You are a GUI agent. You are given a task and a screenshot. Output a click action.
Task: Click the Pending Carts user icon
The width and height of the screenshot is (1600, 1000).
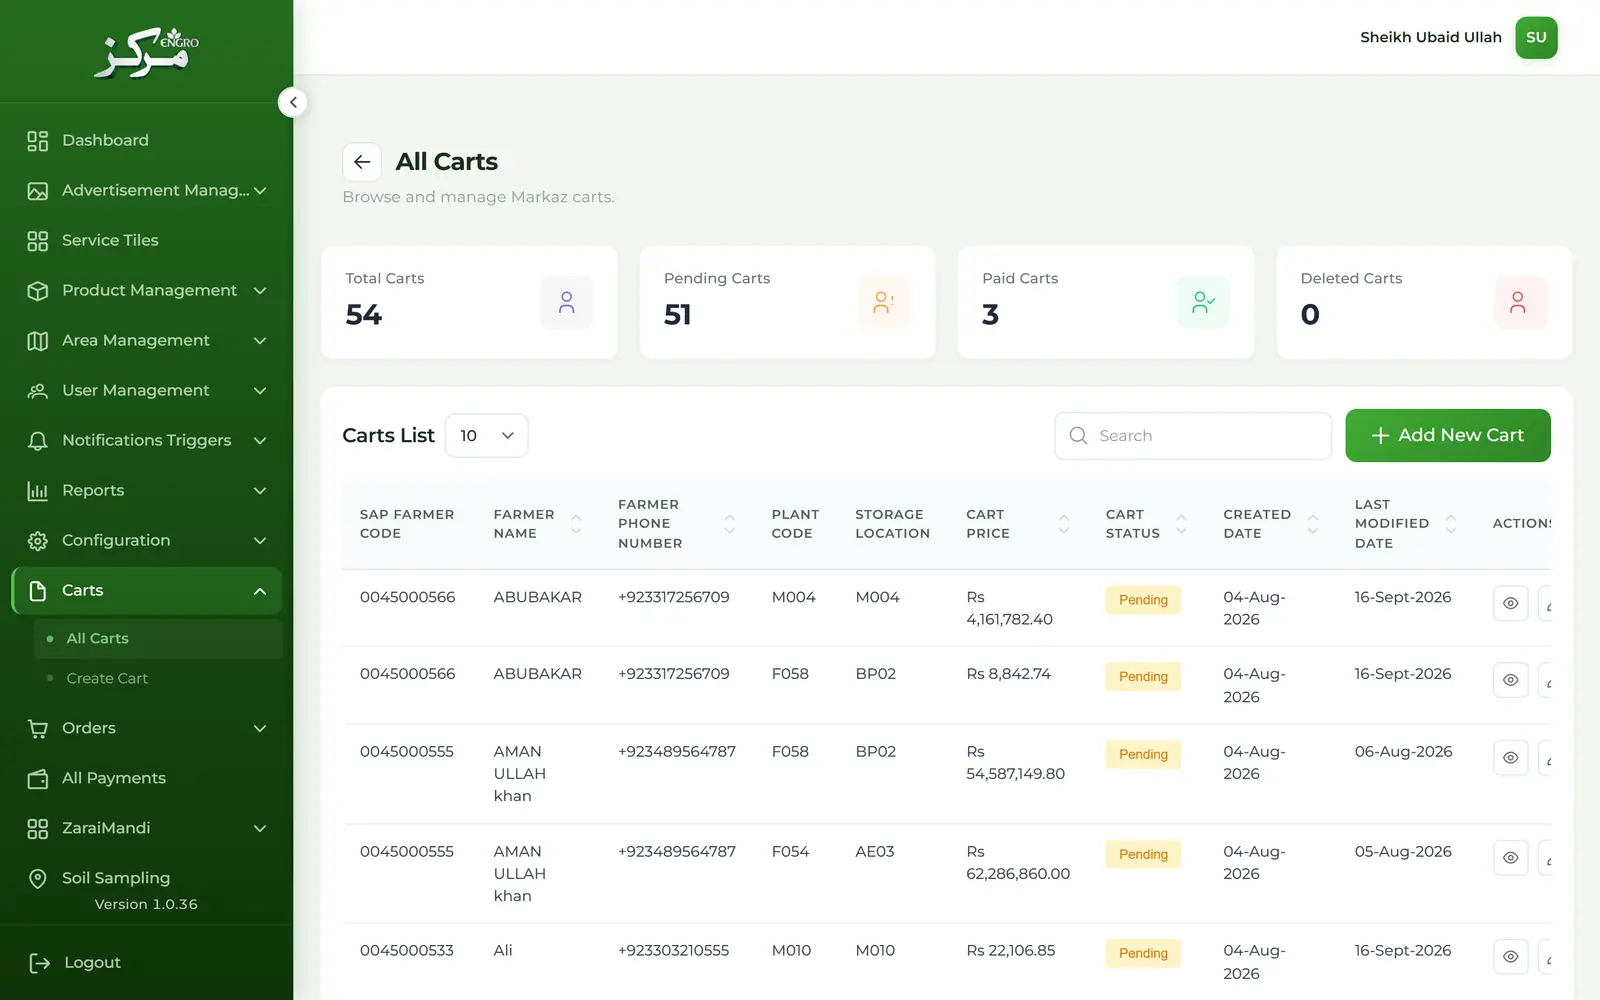[x=884, y=302]
